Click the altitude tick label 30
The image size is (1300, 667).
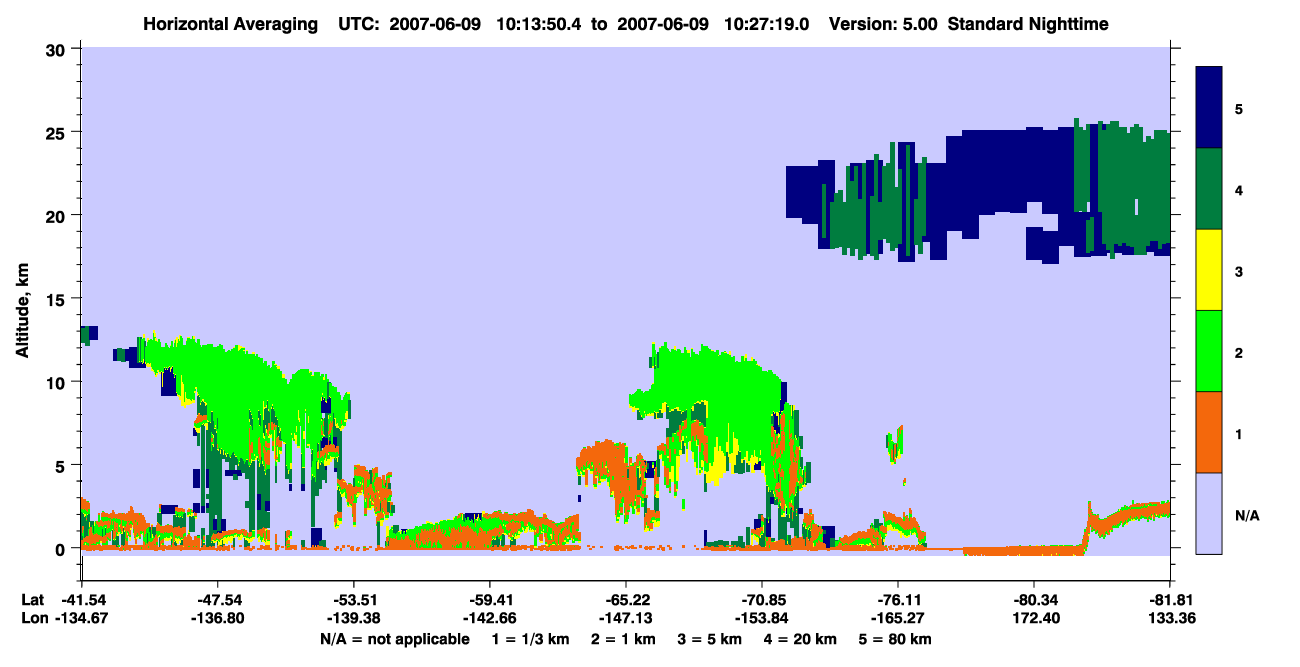tap(57, 48)
